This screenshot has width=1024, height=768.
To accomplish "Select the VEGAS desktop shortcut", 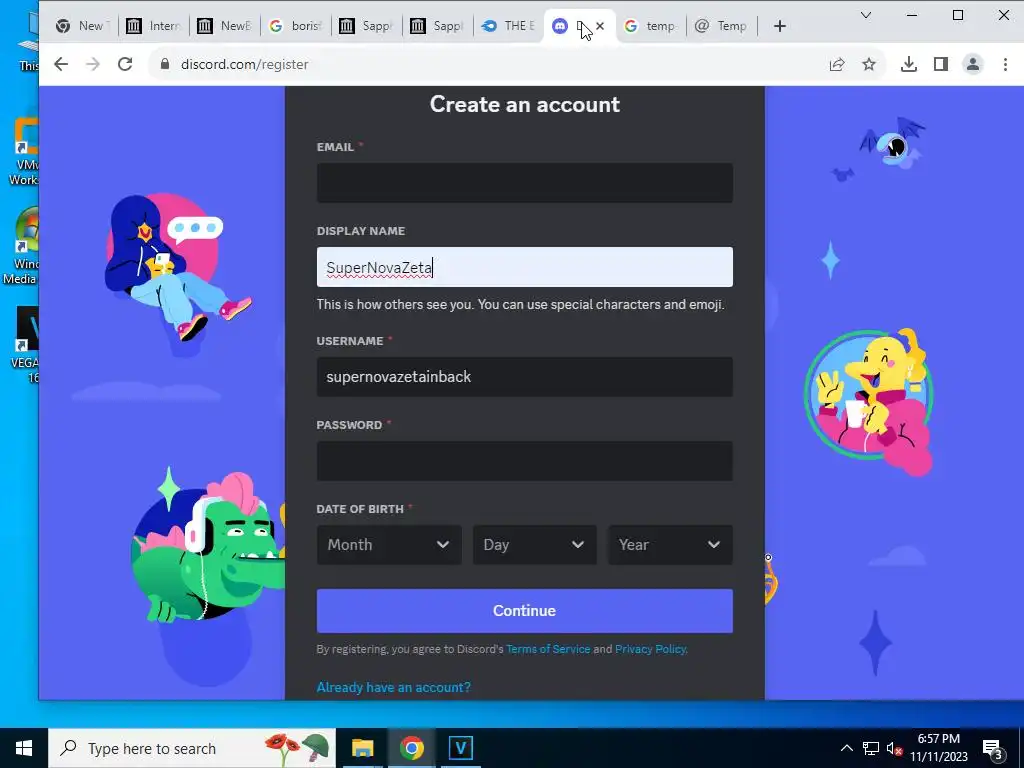I will click(x=25, y=344).
